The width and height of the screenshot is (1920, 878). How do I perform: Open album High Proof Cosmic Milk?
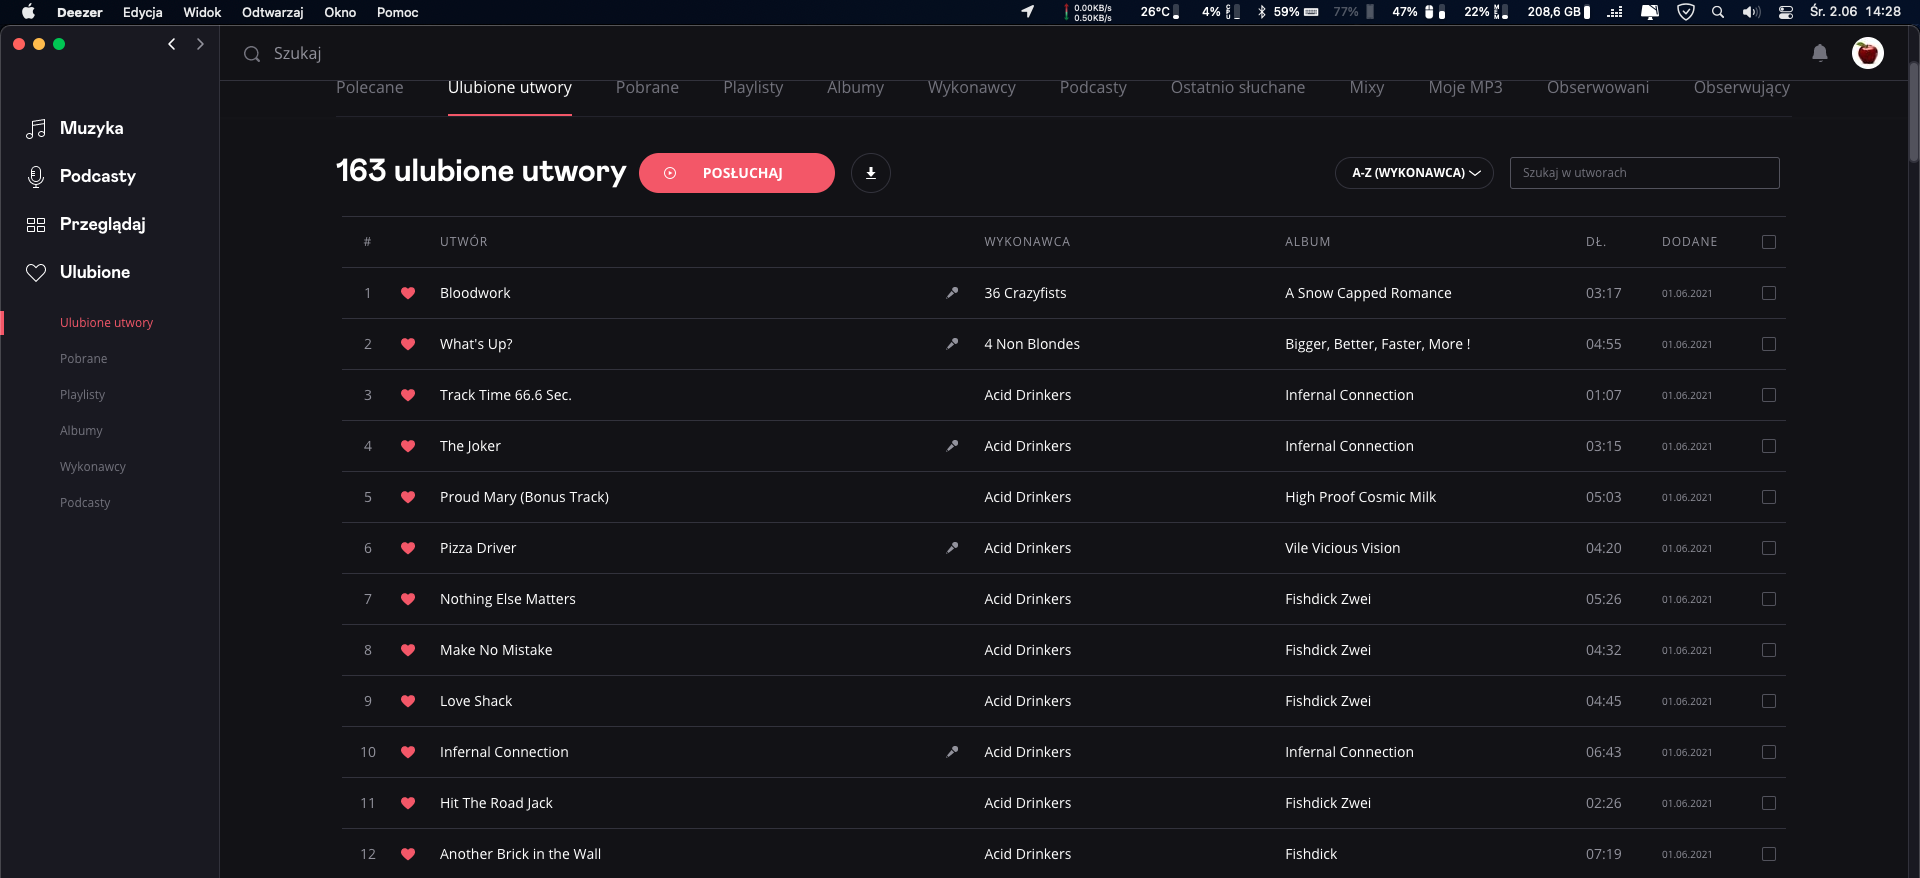[1360, 497]
